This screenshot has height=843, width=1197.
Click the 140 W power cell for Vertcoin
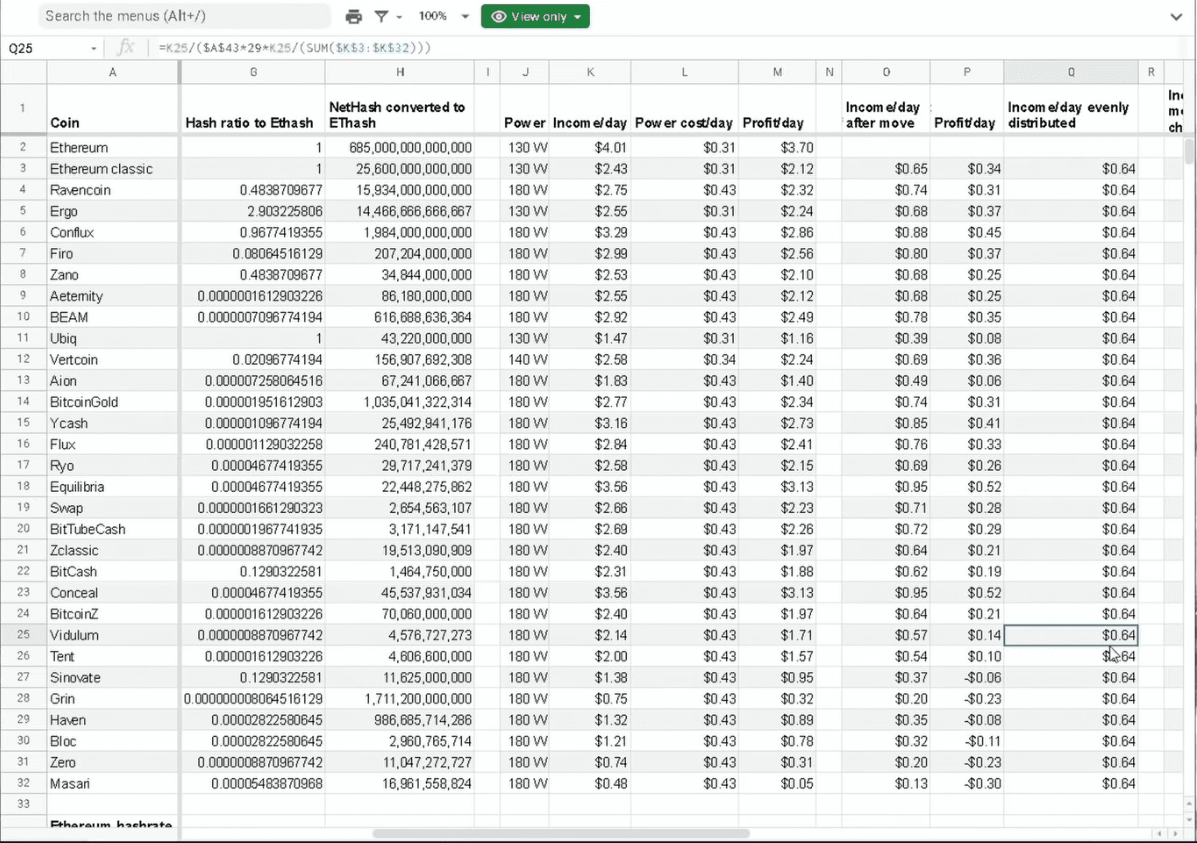point(525,360)
